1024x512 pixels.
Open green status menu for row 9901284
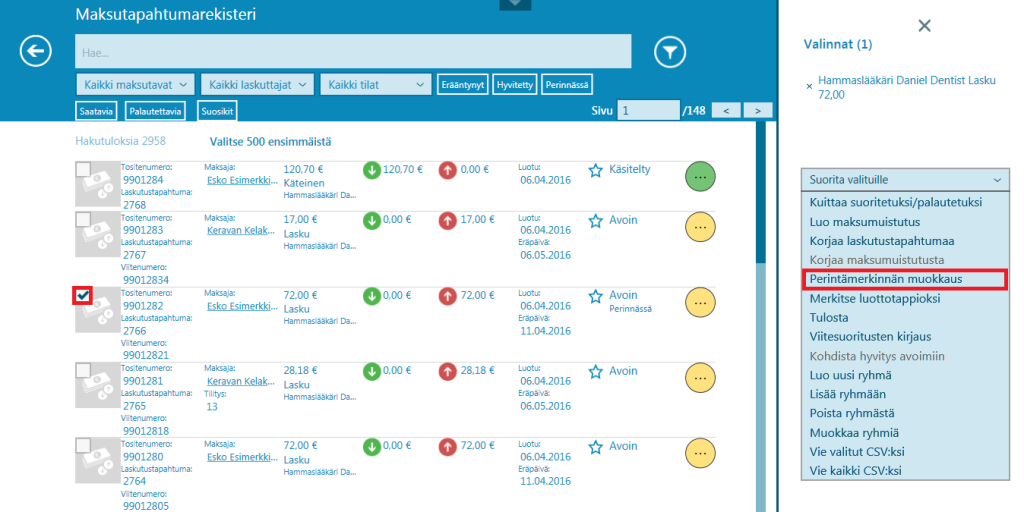tap(700, 176)
